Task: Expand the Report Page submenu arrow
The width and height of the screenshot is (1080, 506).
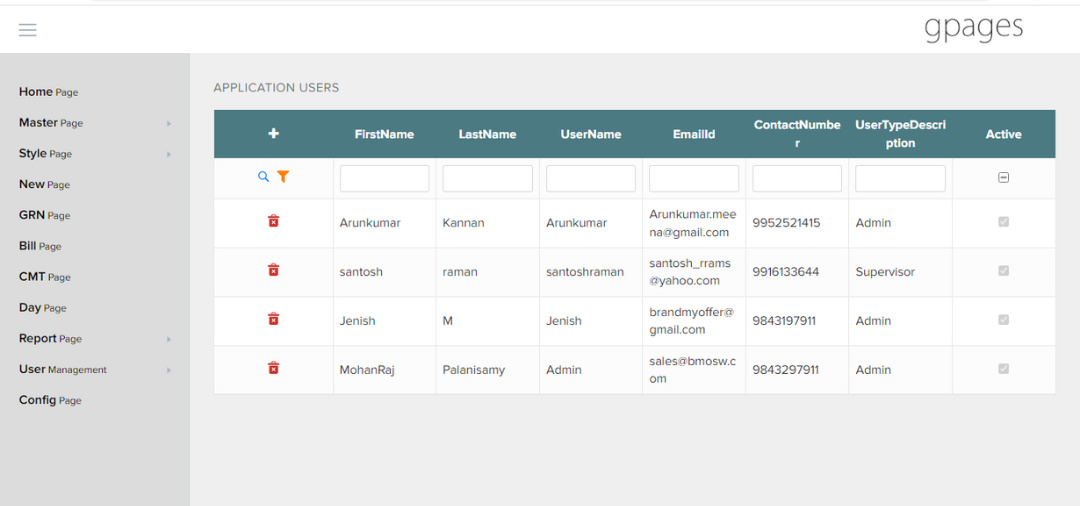Action: pyautogui.click(x=169, y=339)
